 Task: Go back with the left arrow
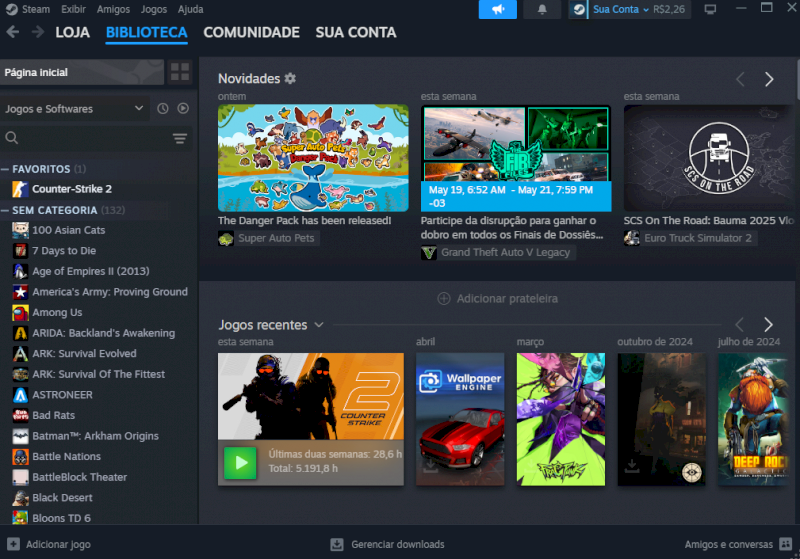click(x=13, y=32)
